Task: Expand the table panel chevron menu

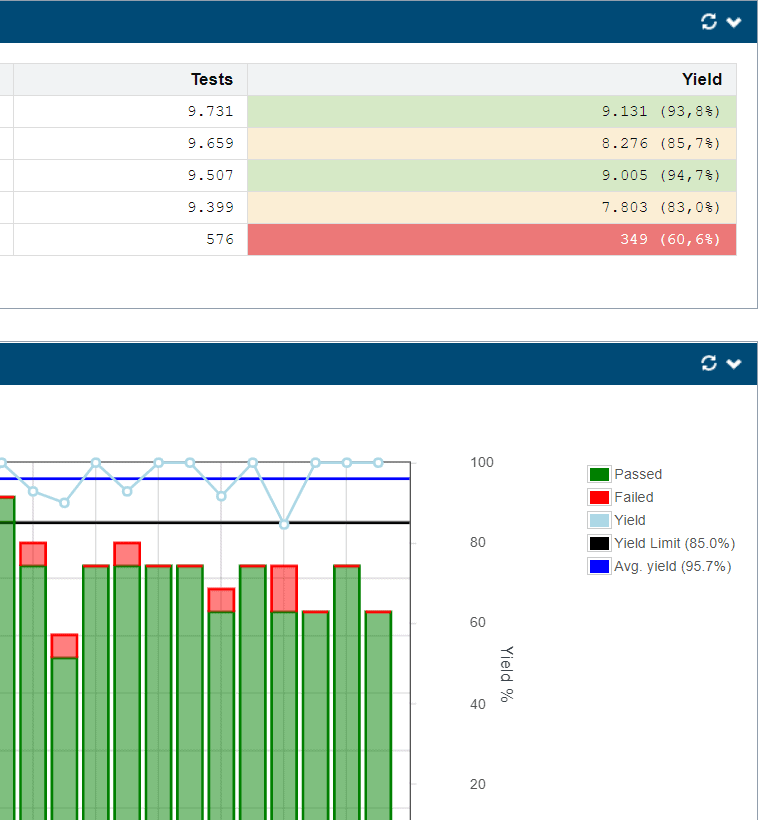Action: click(734, 22)
